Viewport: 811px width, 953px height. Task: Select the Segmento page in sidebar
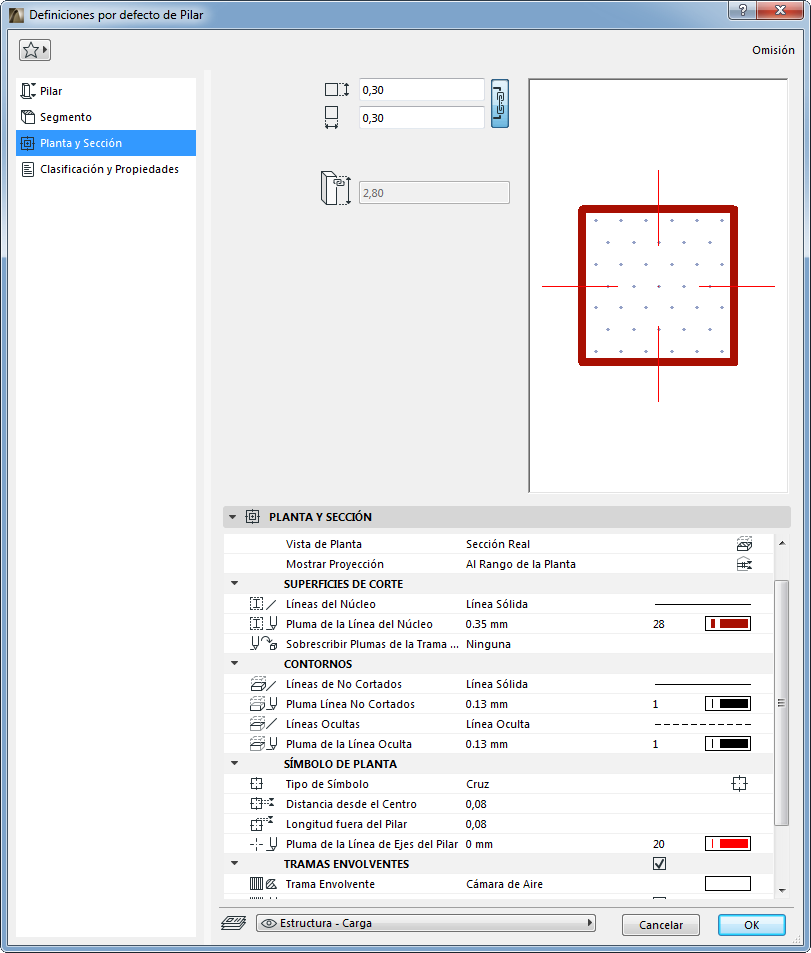[106, 117]
